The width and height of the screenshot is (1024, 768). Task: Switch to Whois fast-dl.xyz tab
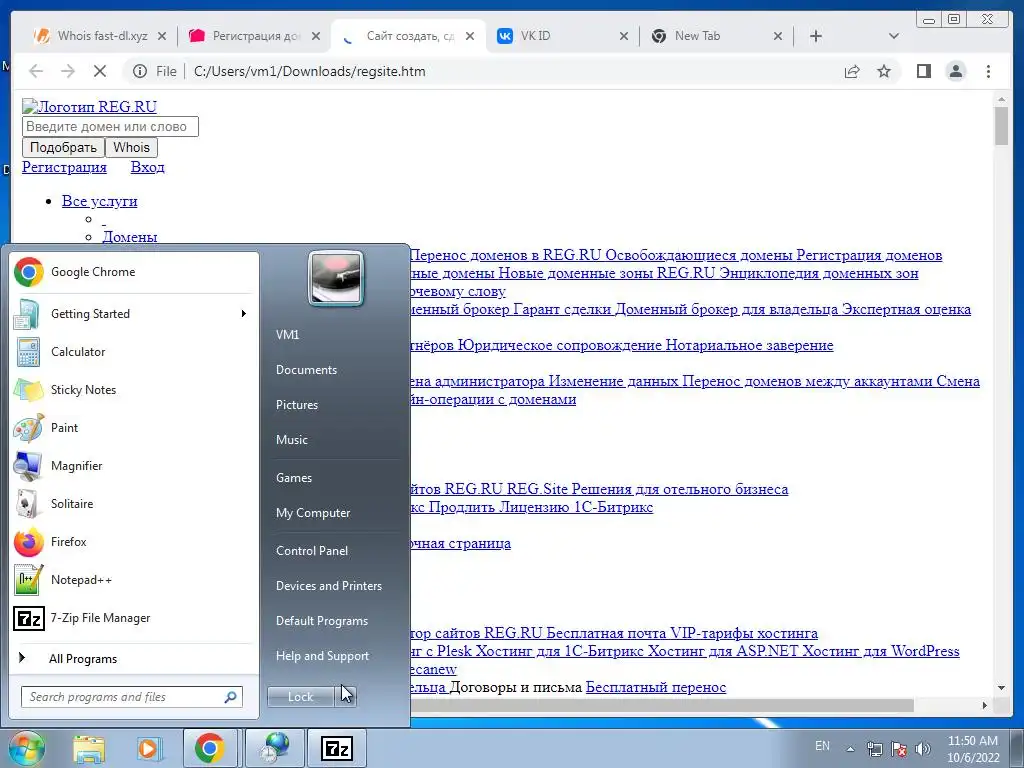(x=102, y=36)
